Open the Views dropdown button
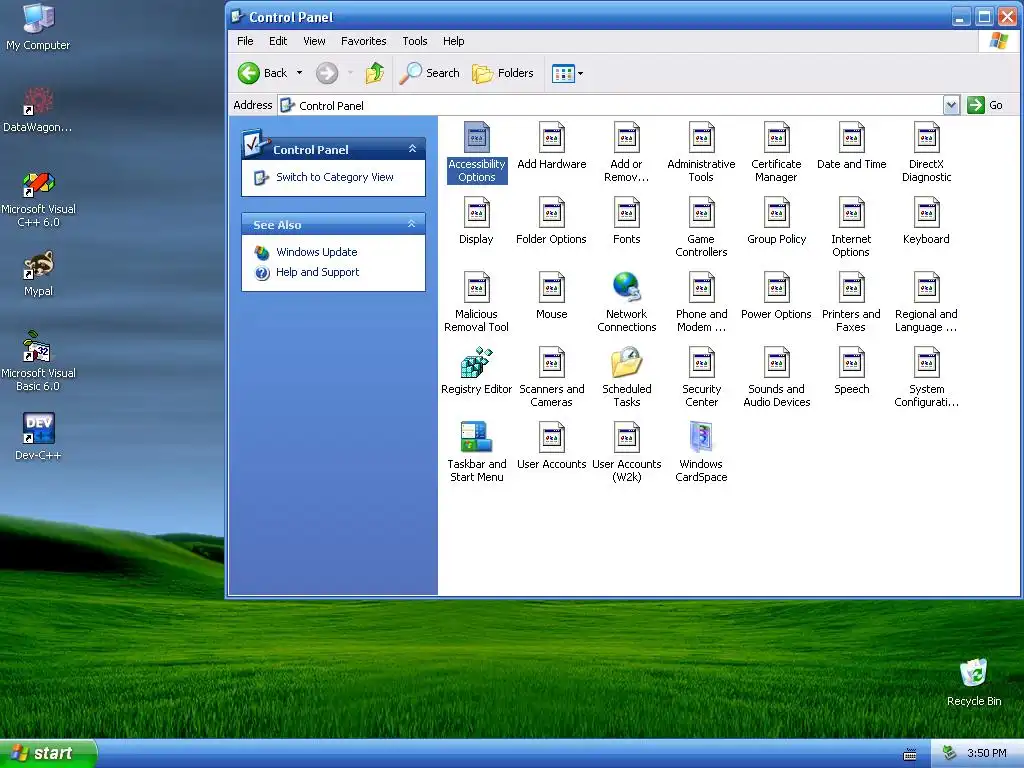 click(x=567, y=73)
